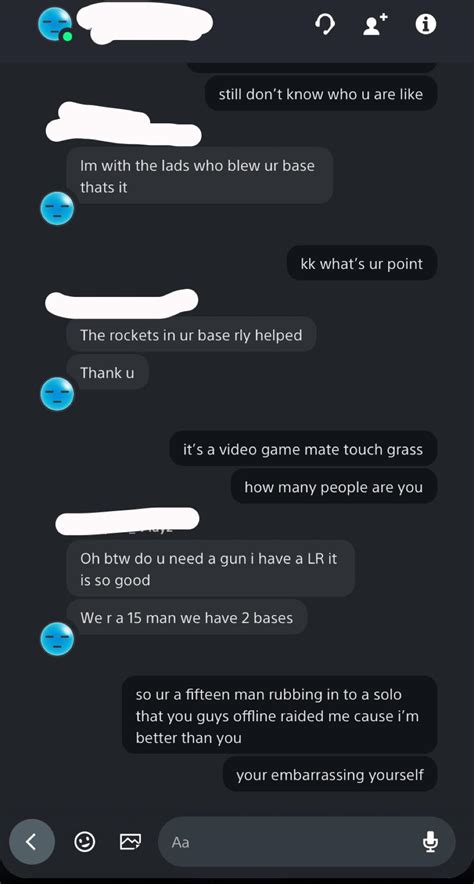Go back with the arrow button
Image resolution: width=474 pixels, height=884 pixels.
click(32, 842)
